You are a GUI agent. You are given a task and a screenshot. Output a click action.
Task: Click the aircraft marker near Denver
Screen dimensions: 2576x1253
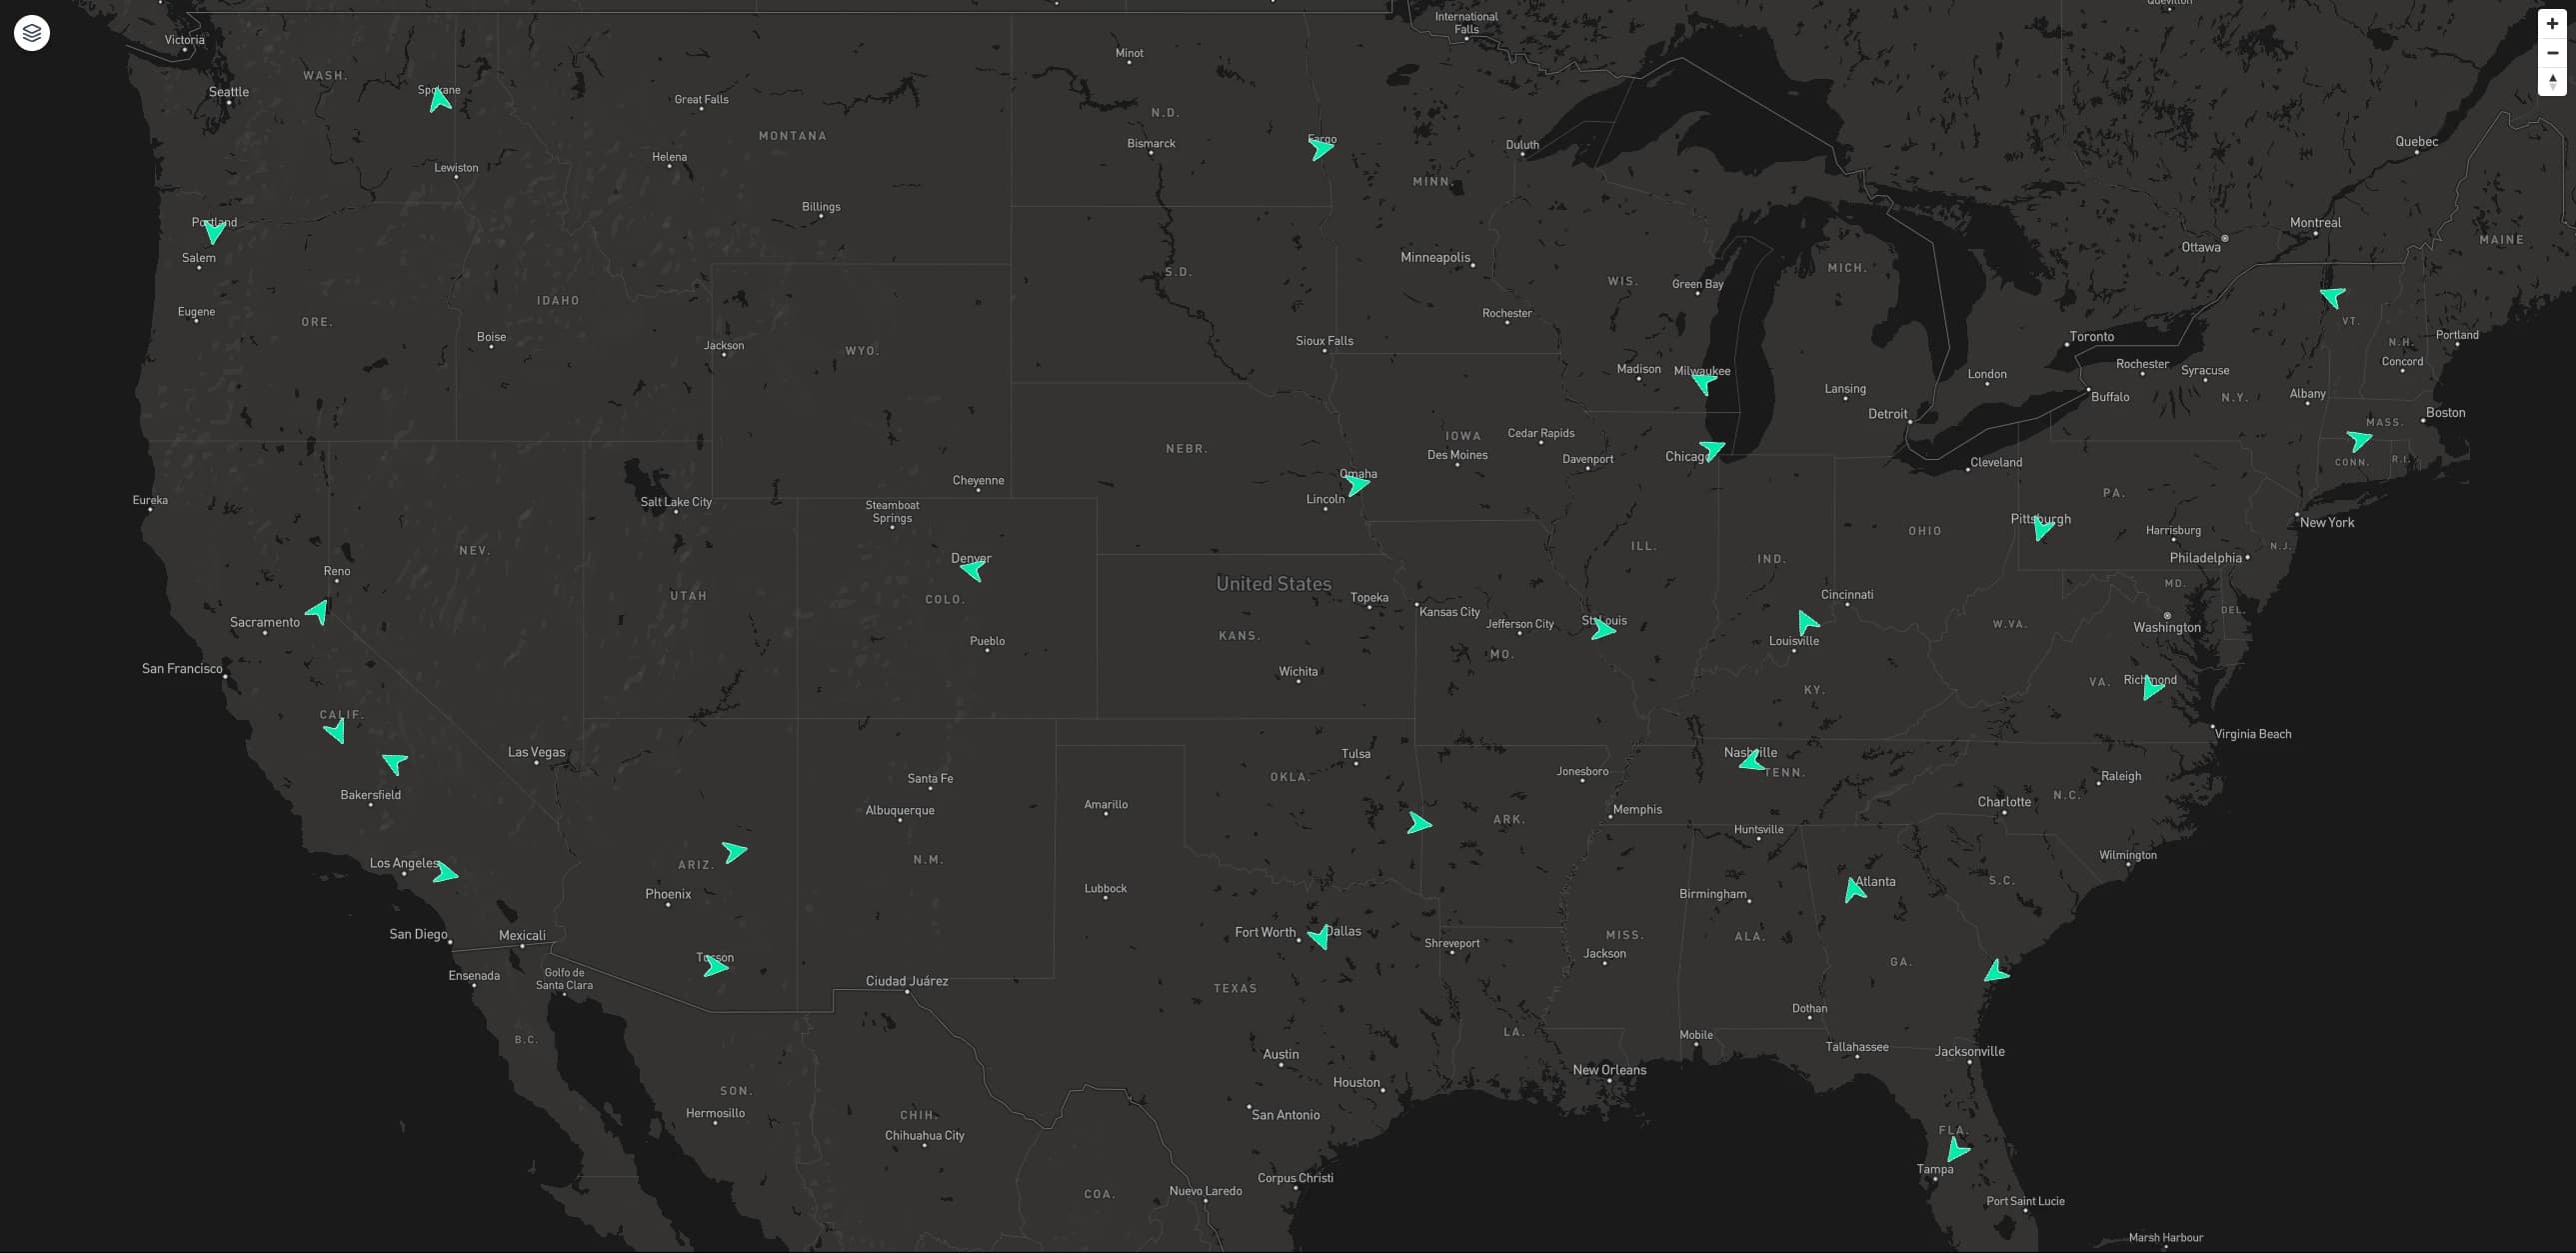tap(972, 570)
